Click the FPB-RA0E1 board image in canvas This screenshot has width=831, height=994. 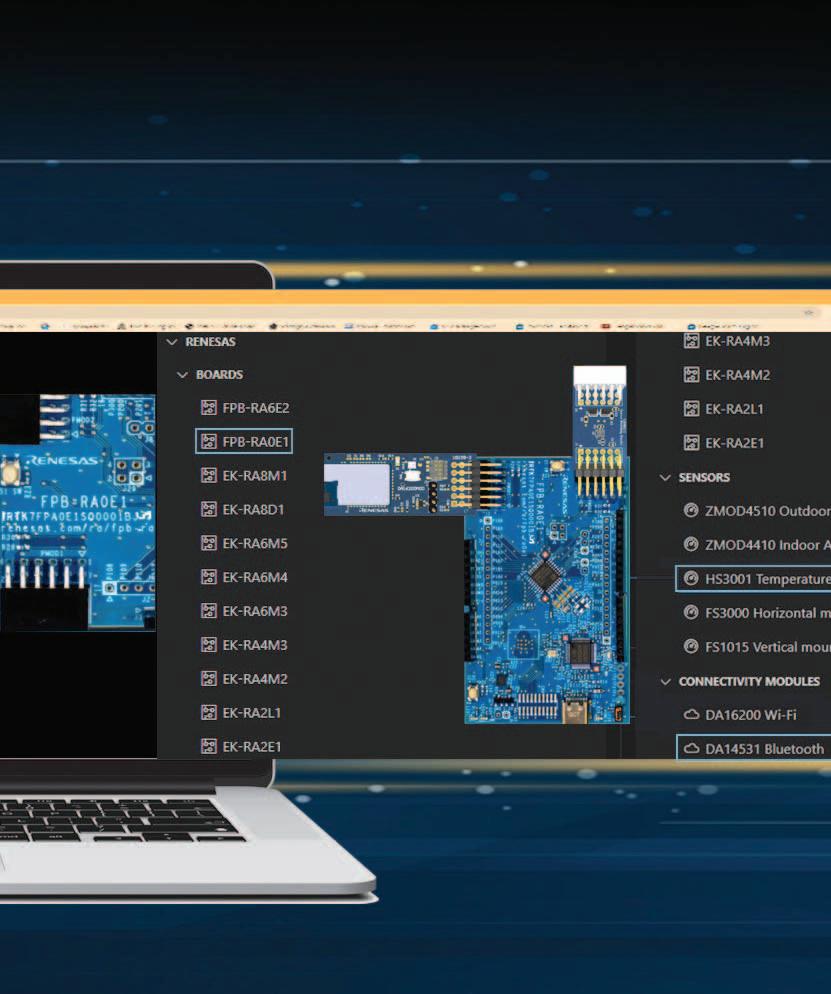548,591
